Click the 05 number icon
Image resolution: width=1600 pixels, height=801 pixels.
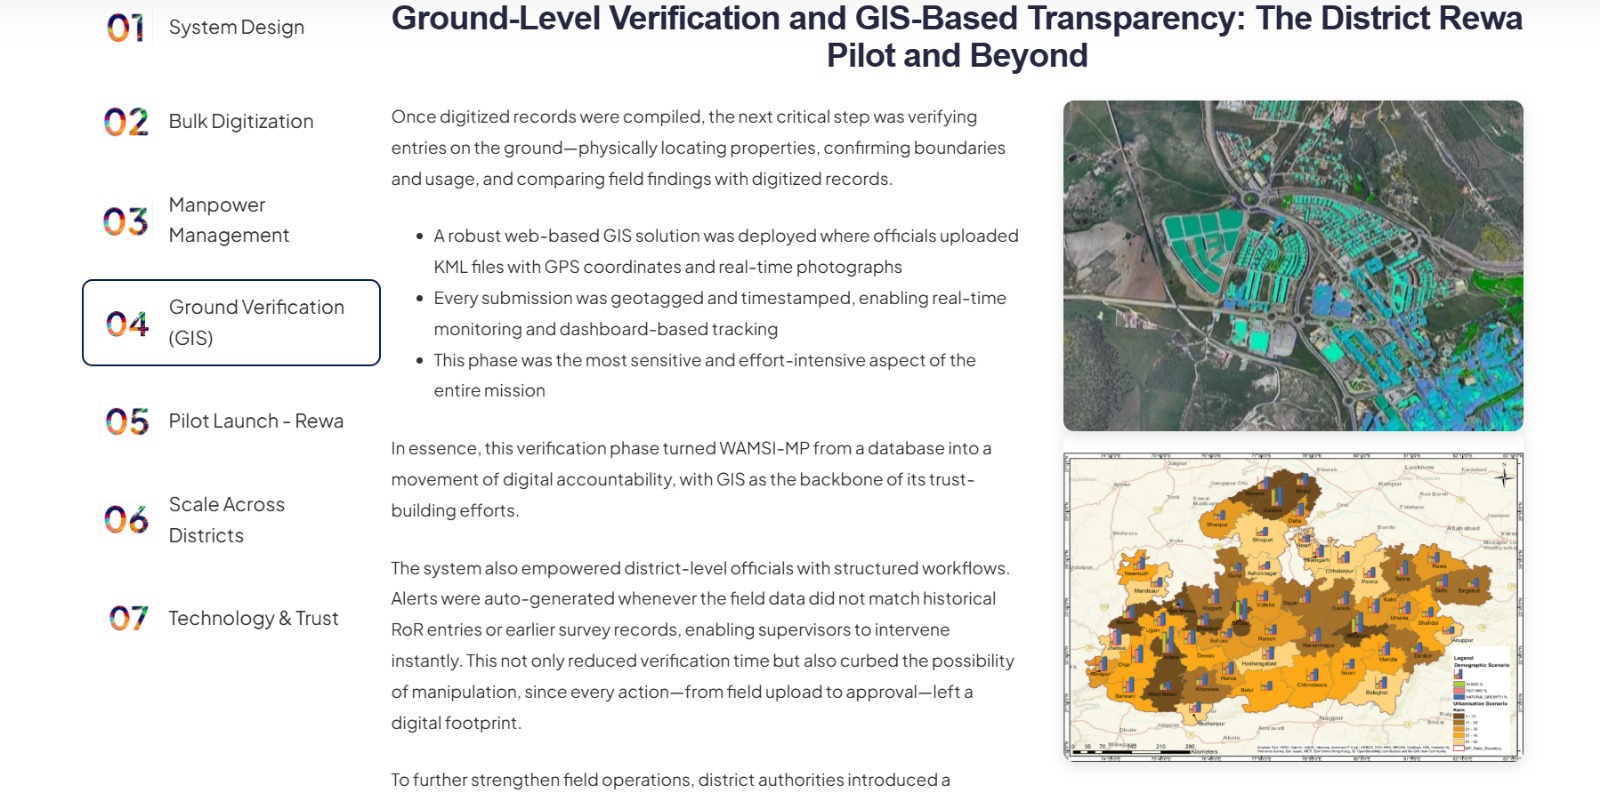point(127,422)
